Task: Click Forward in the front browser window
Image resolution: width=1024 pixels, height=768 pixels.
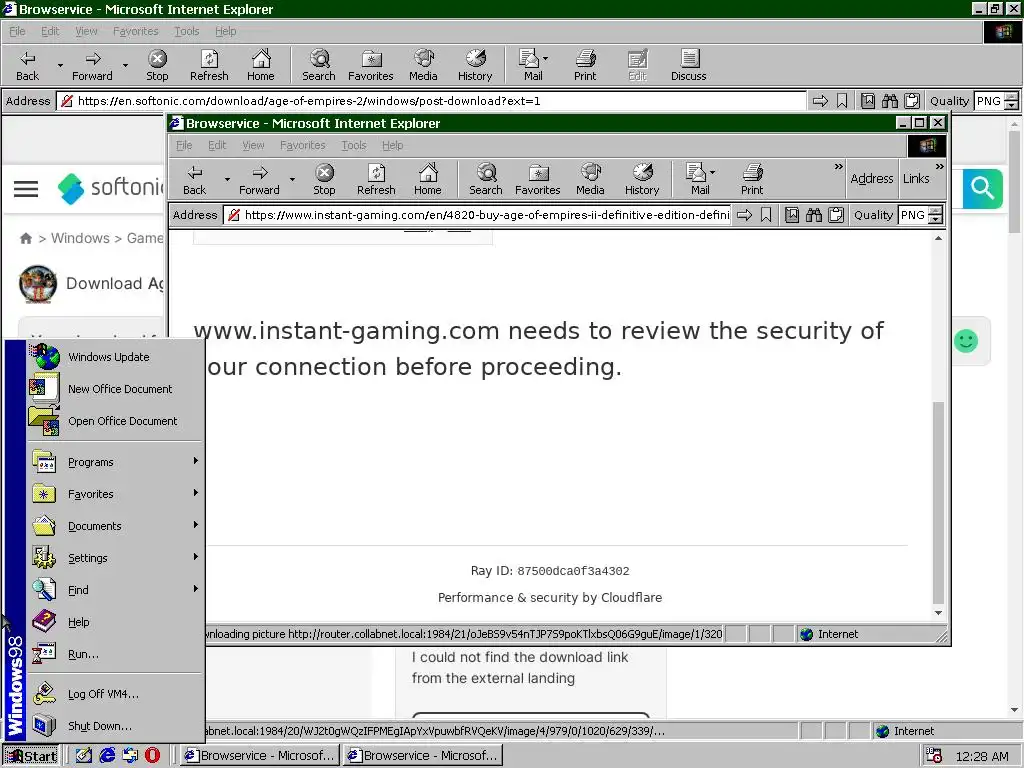Action: [x=259, y=180]
